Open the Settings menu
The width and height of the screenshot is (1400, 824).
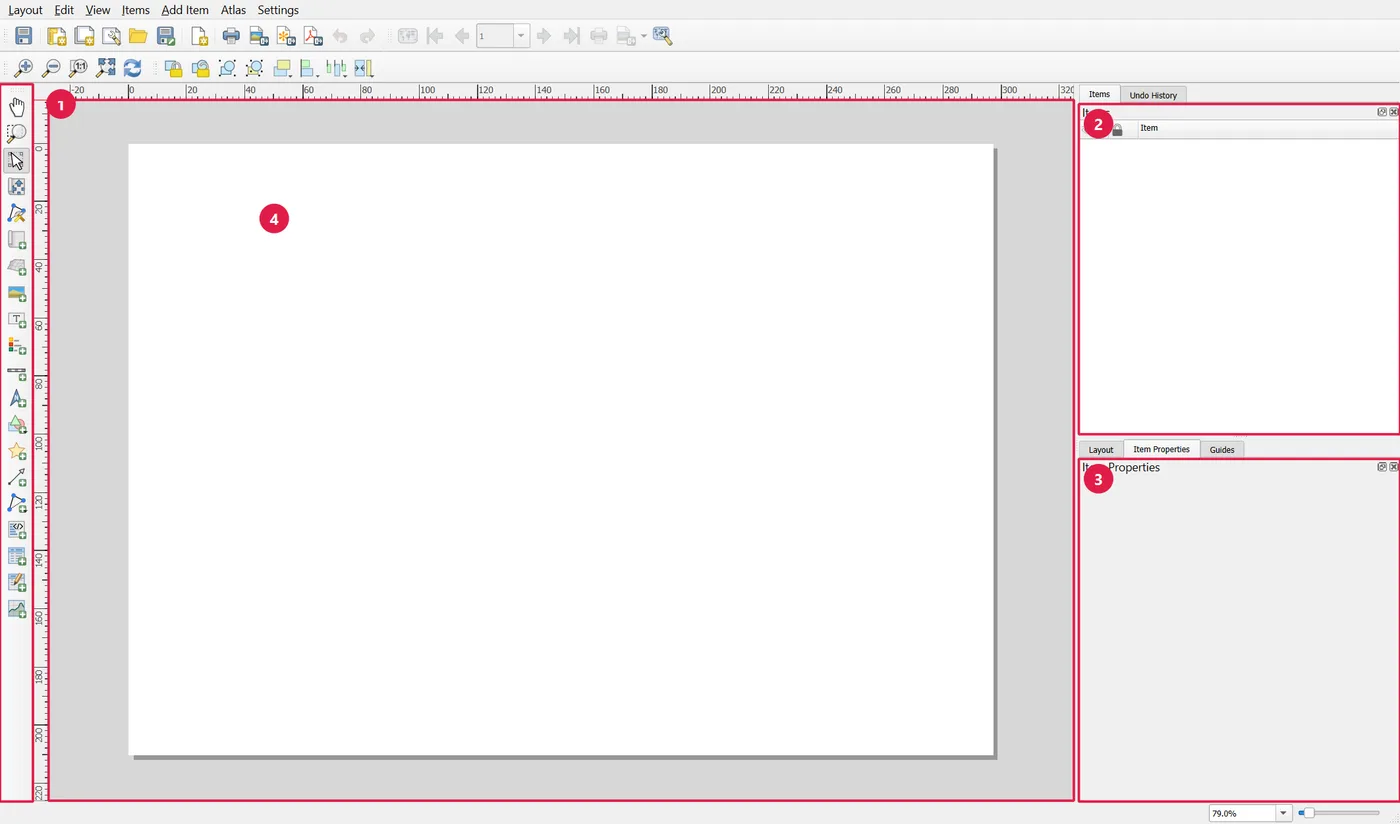click(x=278, y=10)
